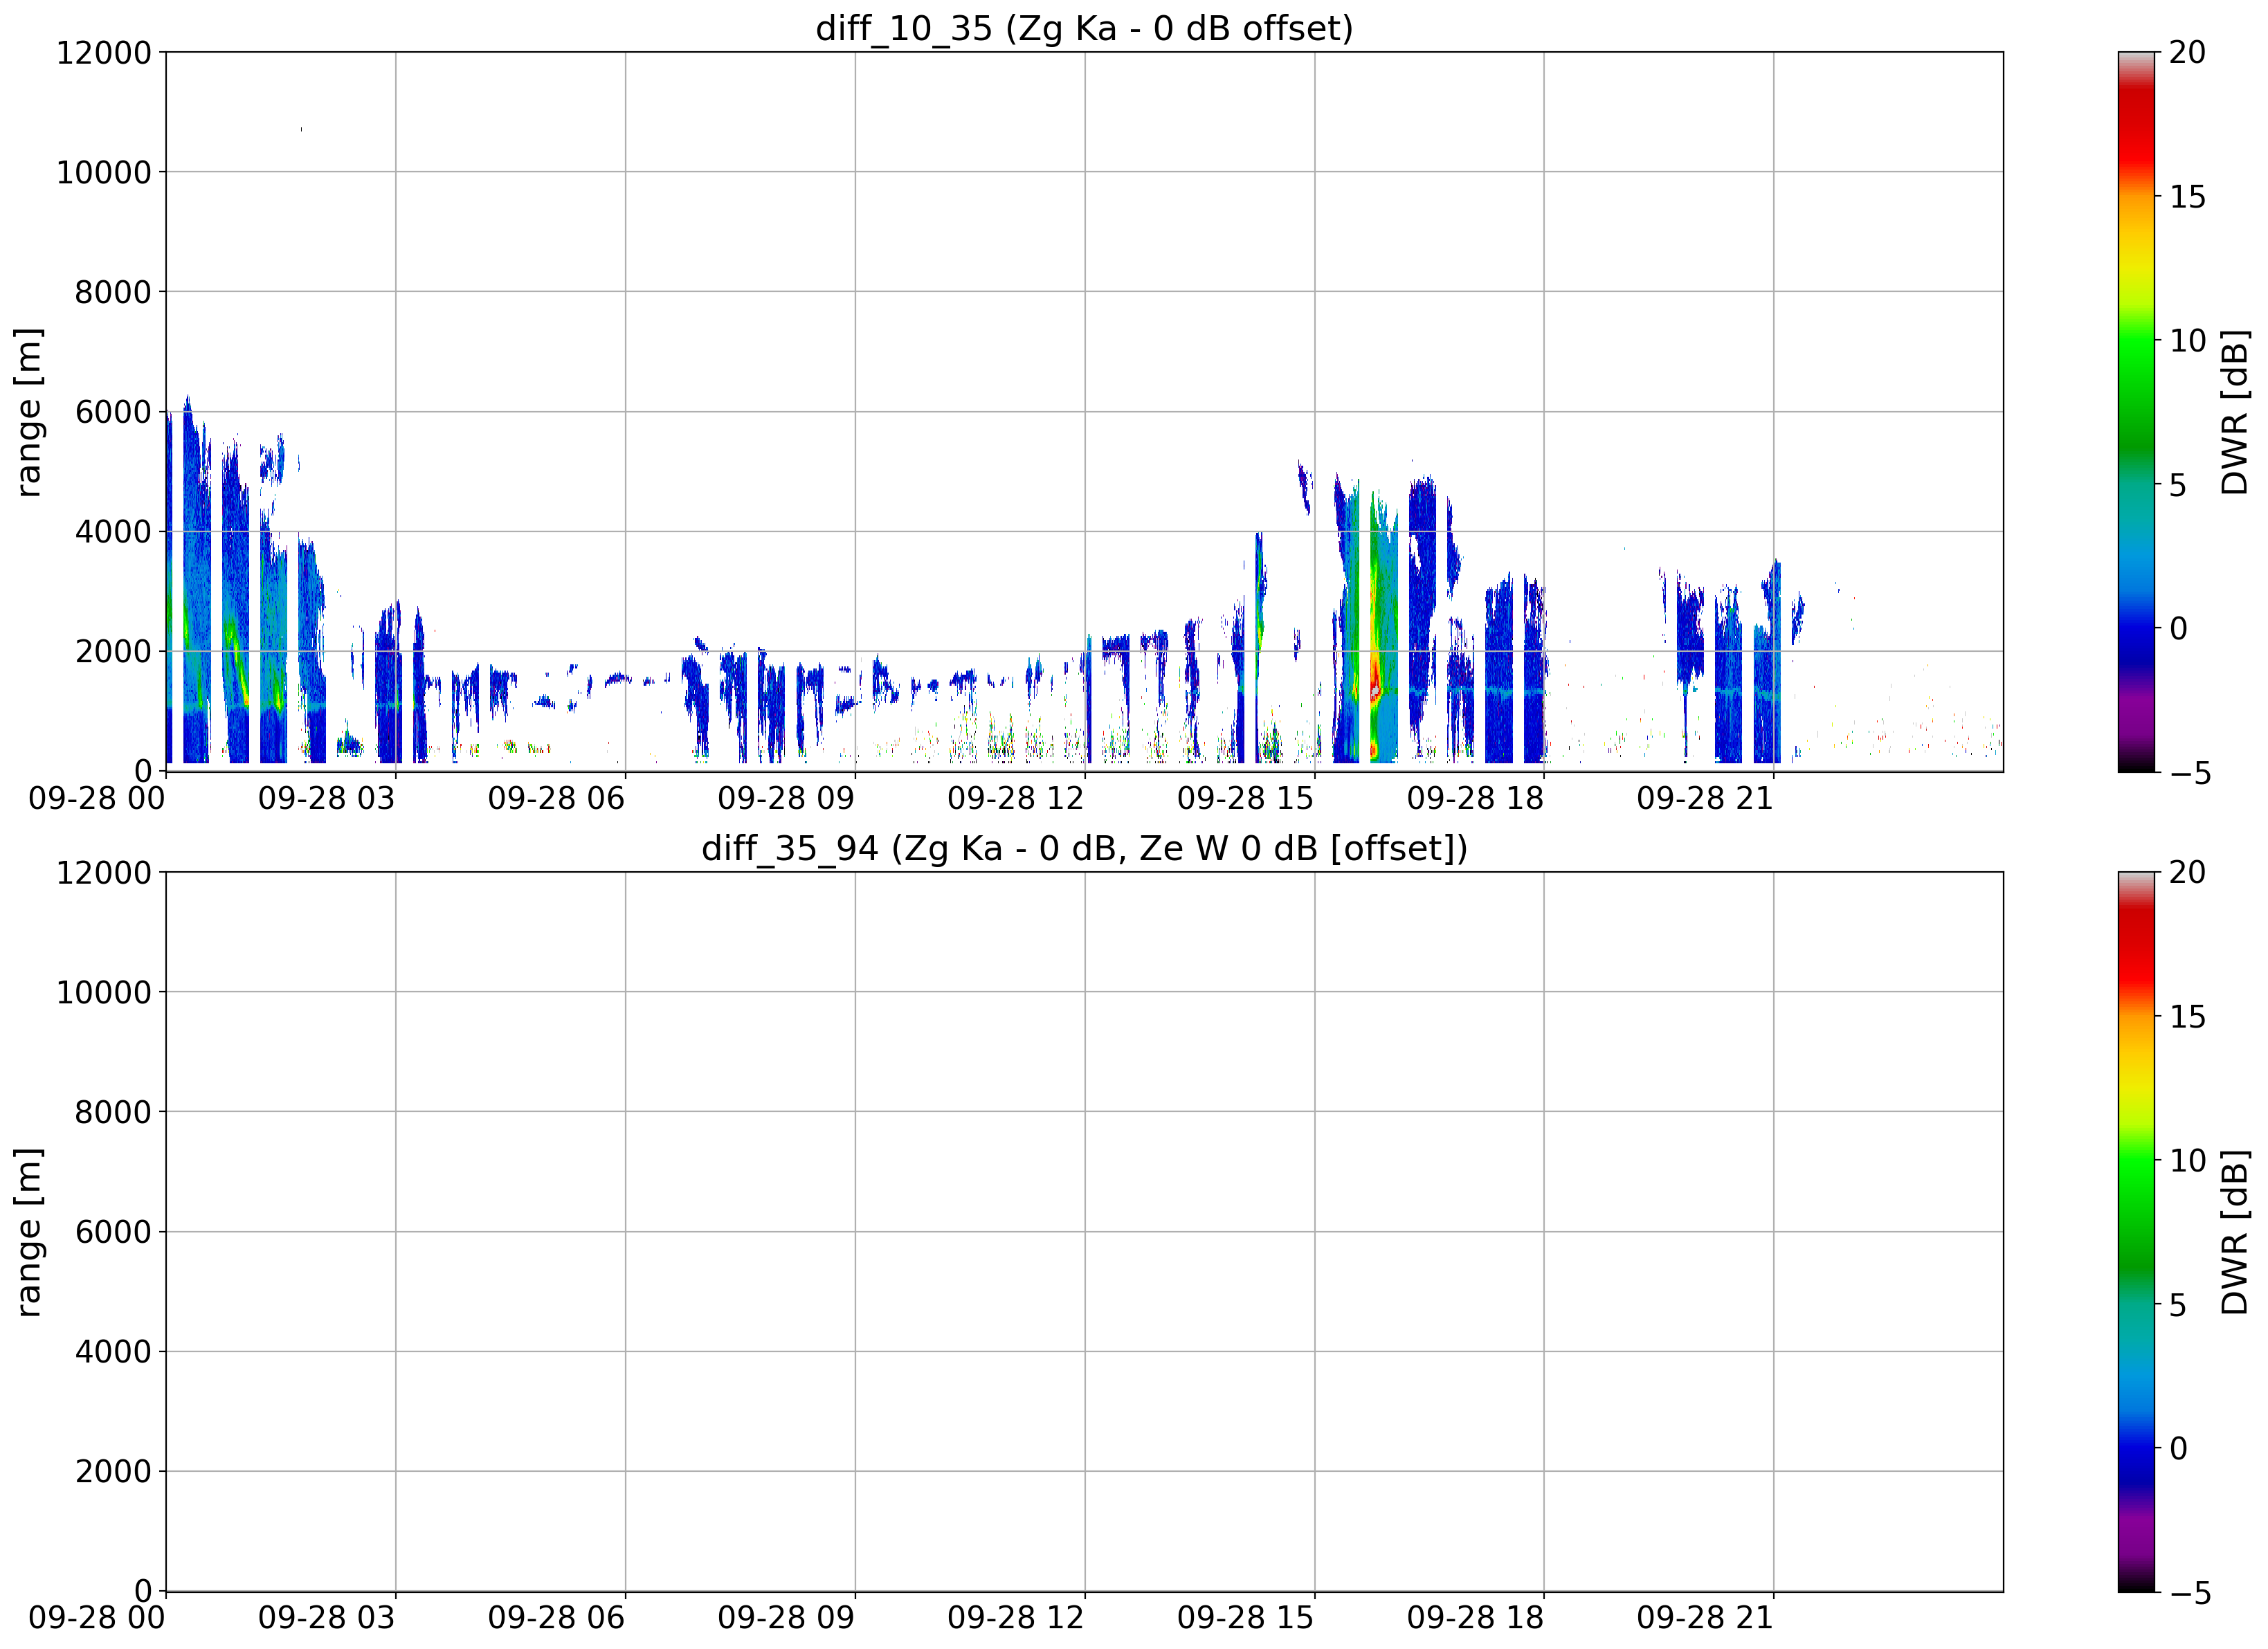The height and width of the screenshot is (1649, 2268).
Task: Select the '09-28 09' time tick under the top plot
Action: click(x=786, y=798)
